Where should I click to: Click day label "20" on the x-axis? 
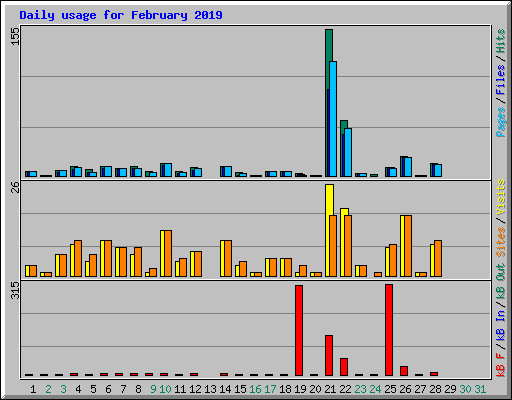point(315,389)
